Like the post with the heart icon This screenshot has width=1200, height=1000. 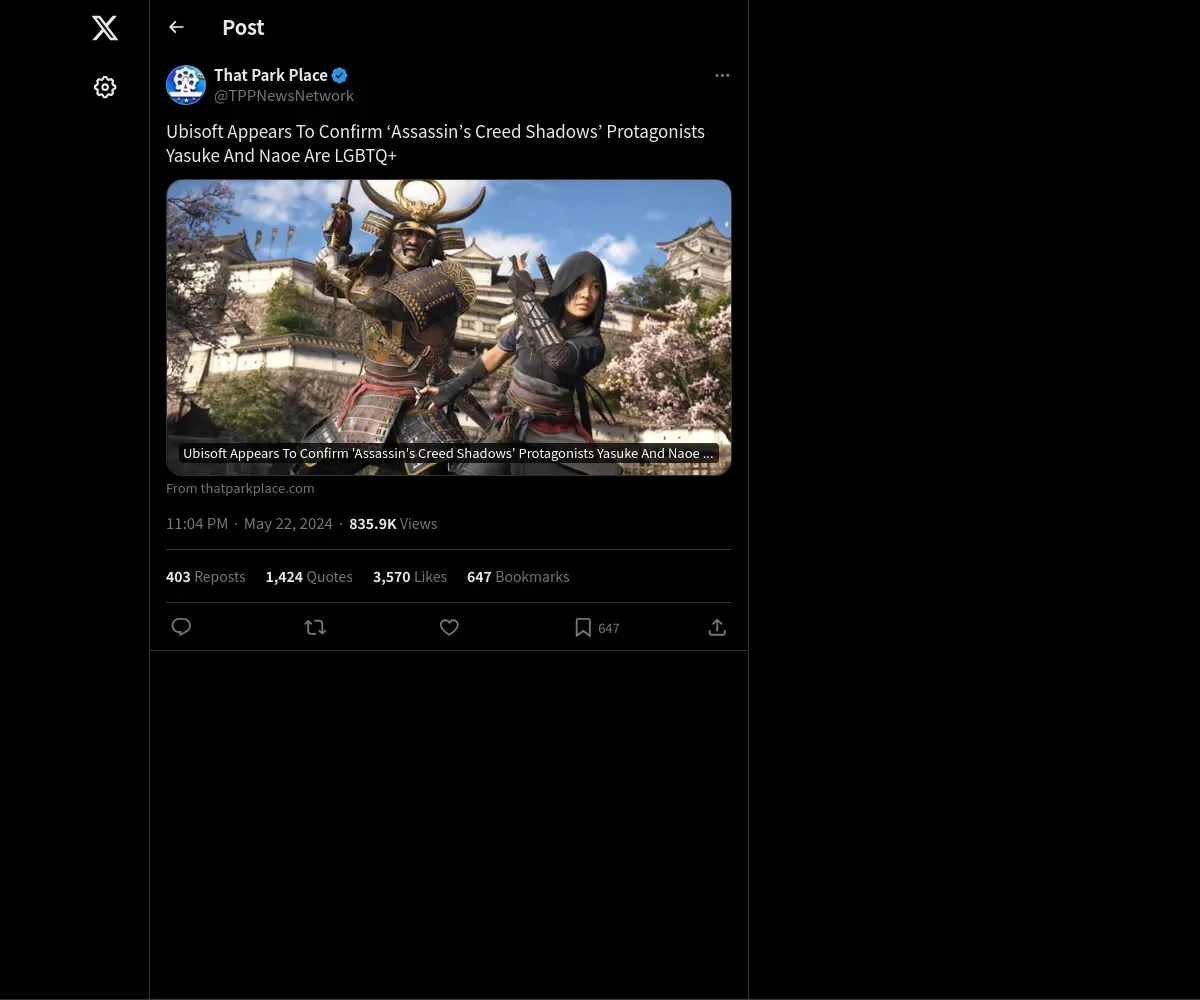[449, 627]
